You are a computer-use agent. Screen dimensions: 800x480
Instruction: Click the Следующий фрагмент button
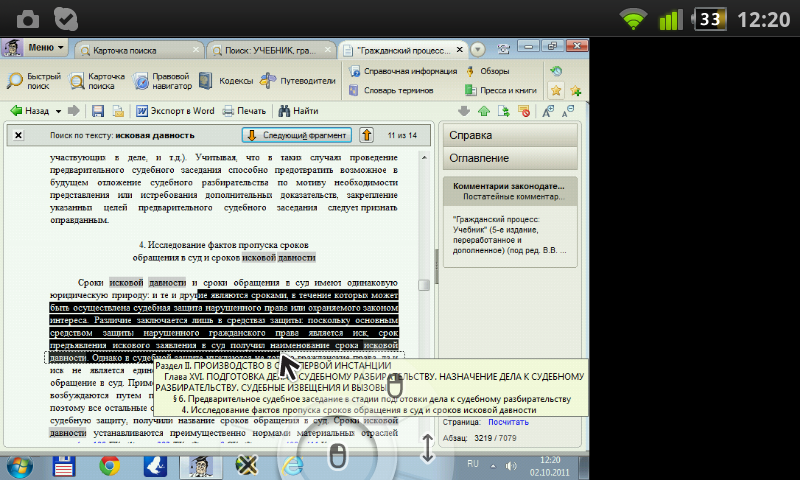pos(296,135)
